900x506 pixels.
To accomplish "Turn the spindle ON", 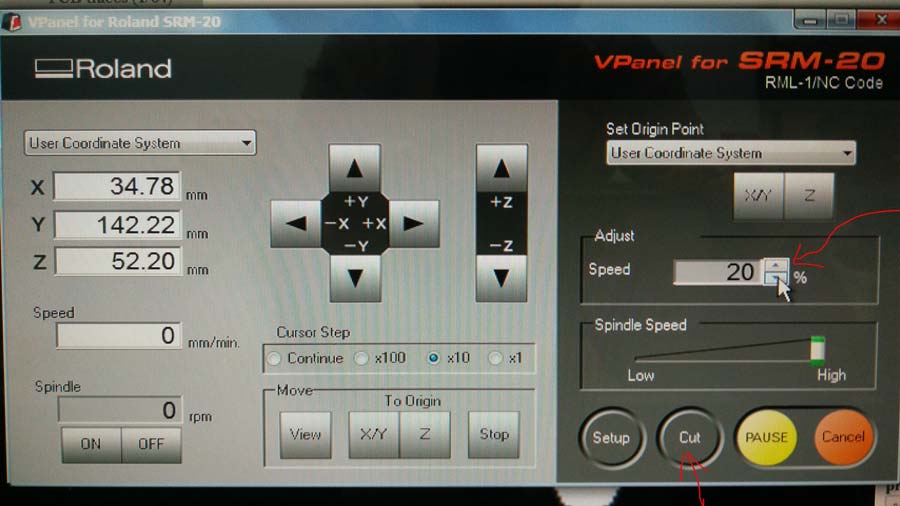I will coord(91,444).
